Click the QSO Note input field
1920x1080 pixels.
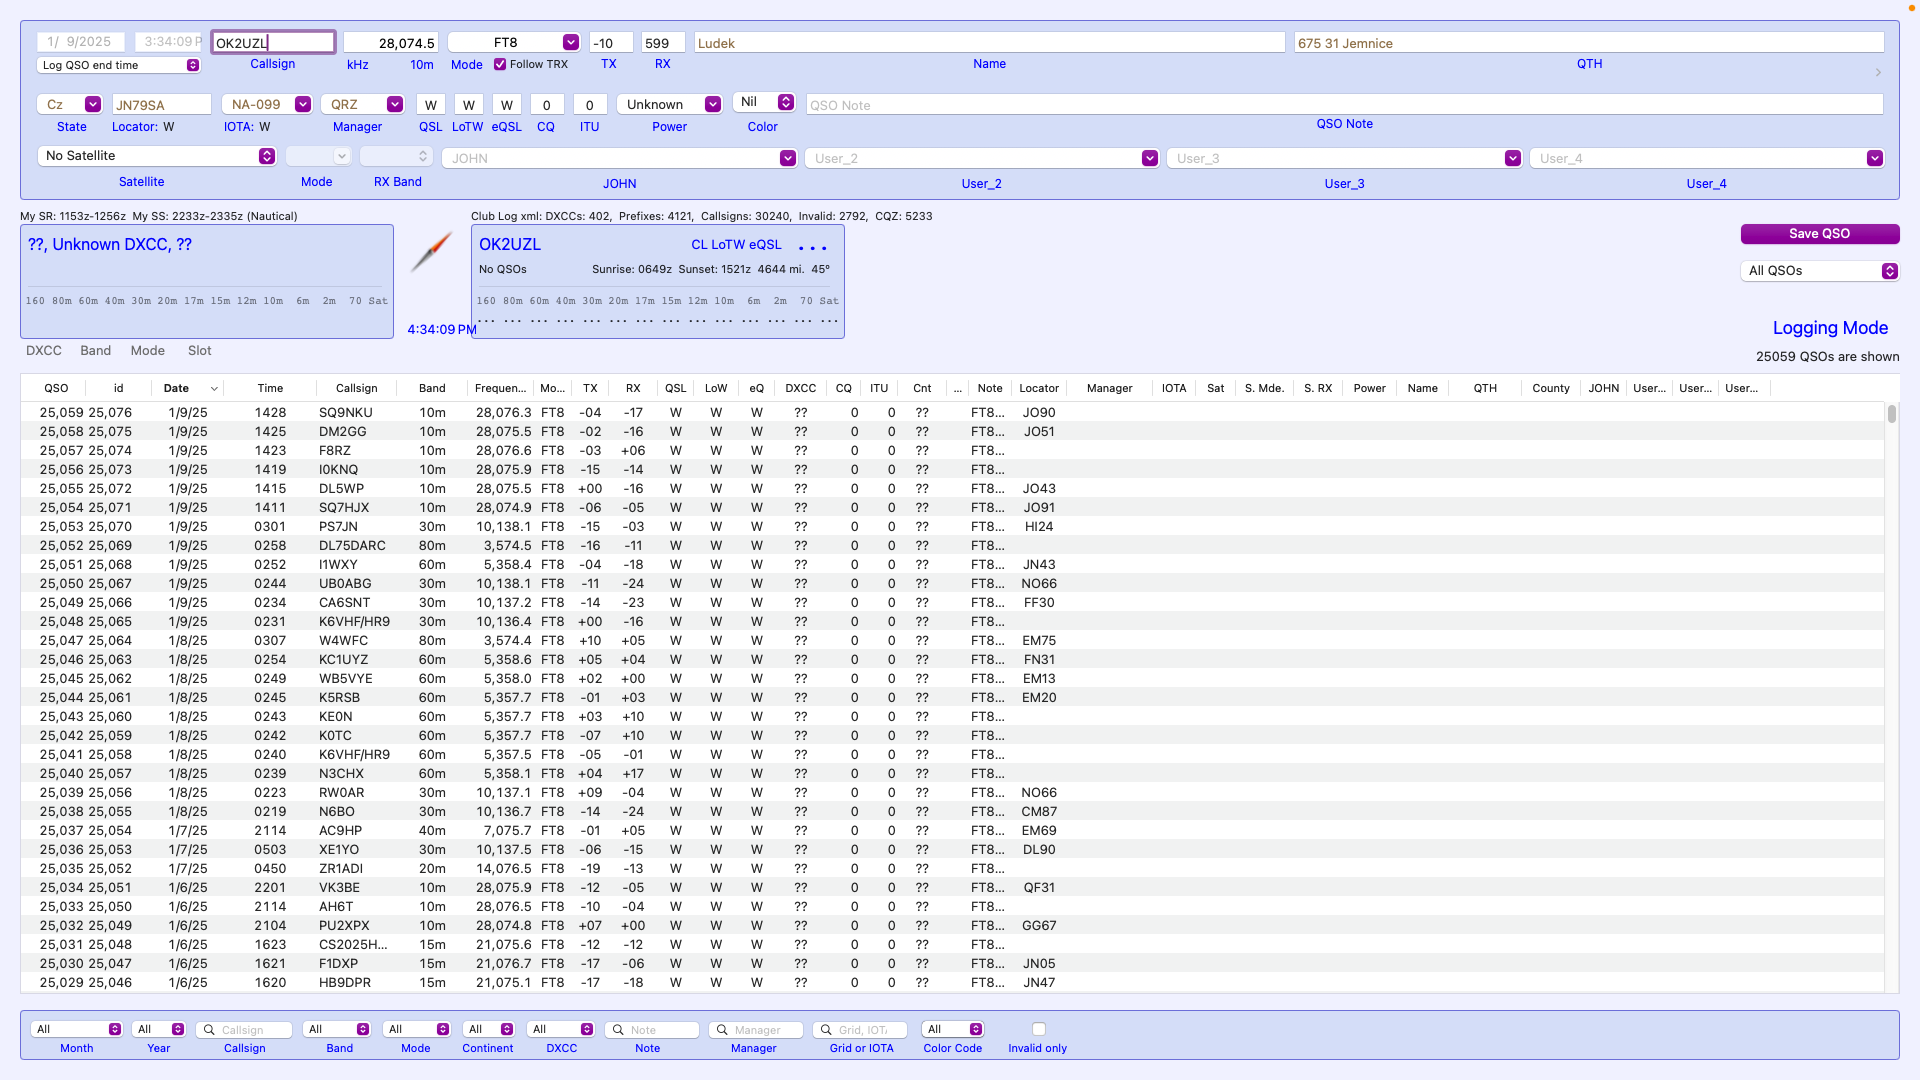1343,105
